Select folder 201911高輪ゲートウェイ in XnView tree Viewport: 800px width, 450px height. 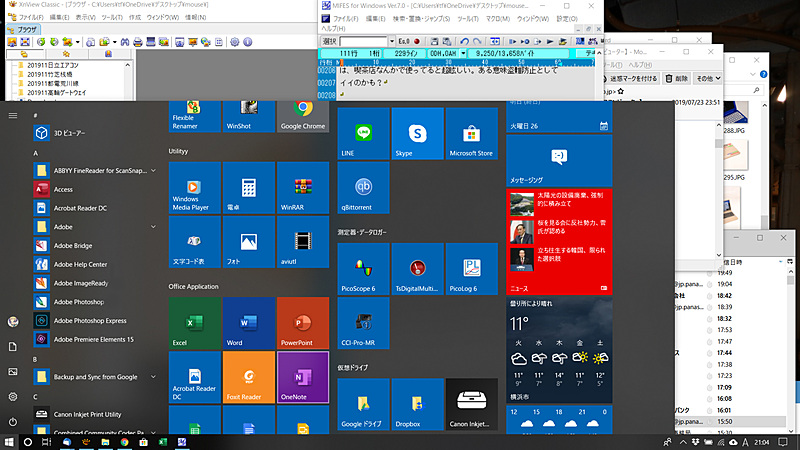pyautogui.click(x=57, y=93)
